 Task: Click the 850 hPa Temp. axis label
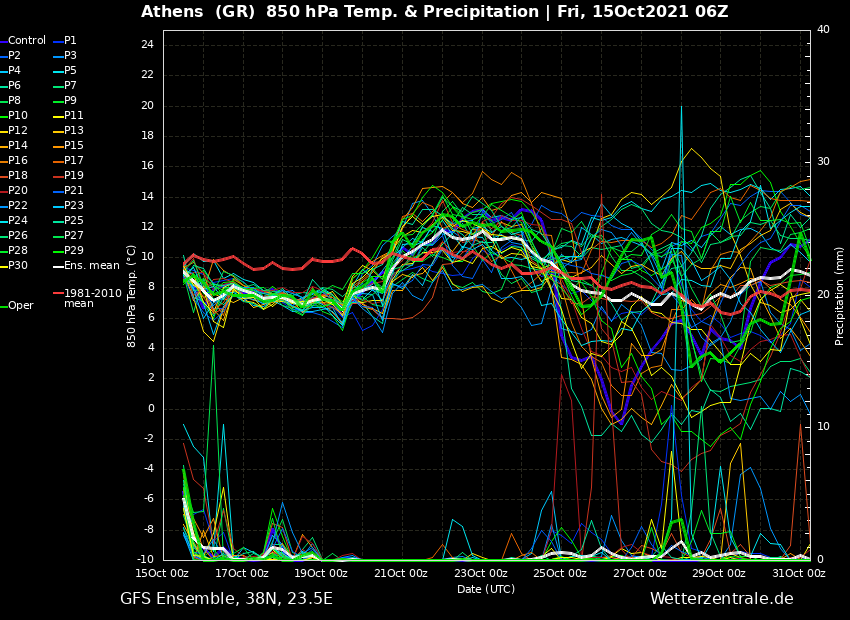132,295
